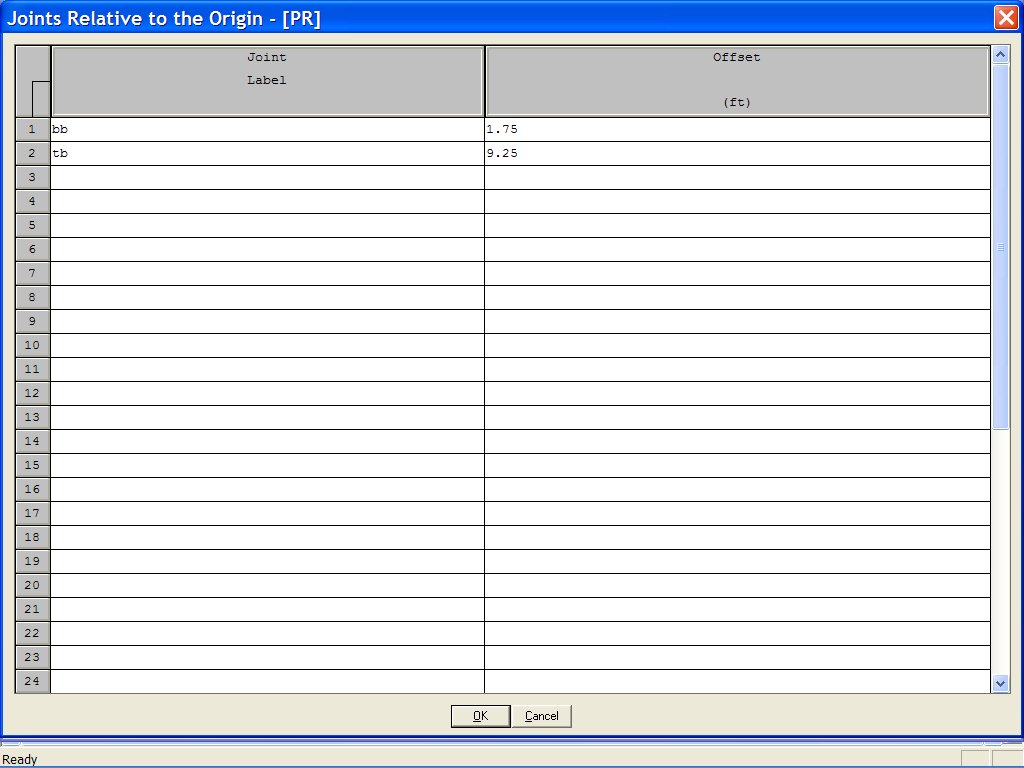Select the 'tb' joint label cell
This screenshot has width=1024, height=768.
coord(267,153)
